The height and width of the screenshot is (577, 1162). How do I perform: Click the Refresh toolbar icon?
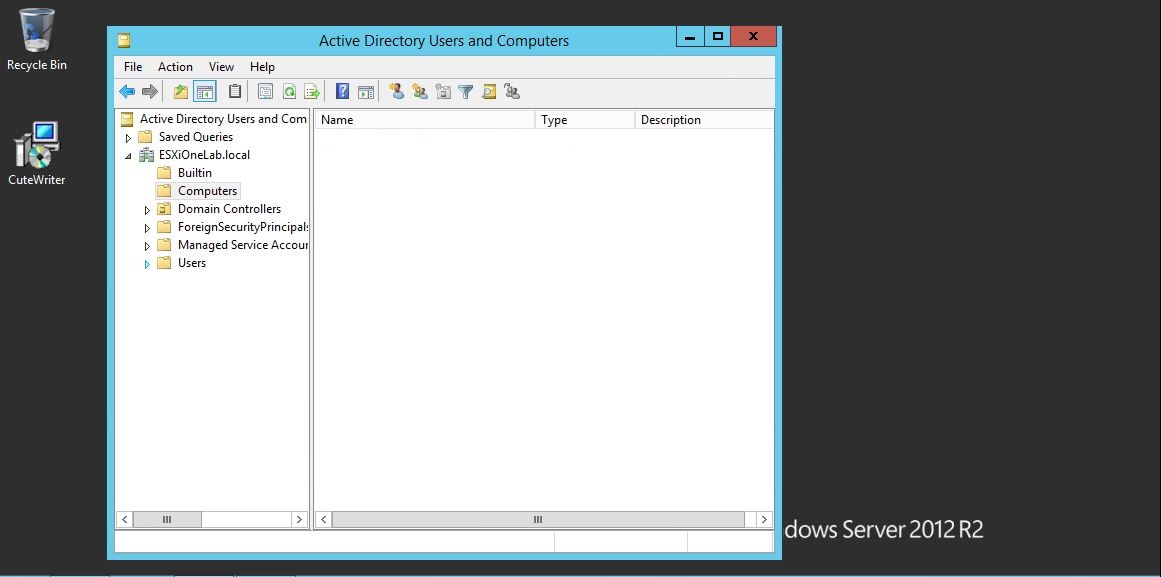[x=289, y=91]
